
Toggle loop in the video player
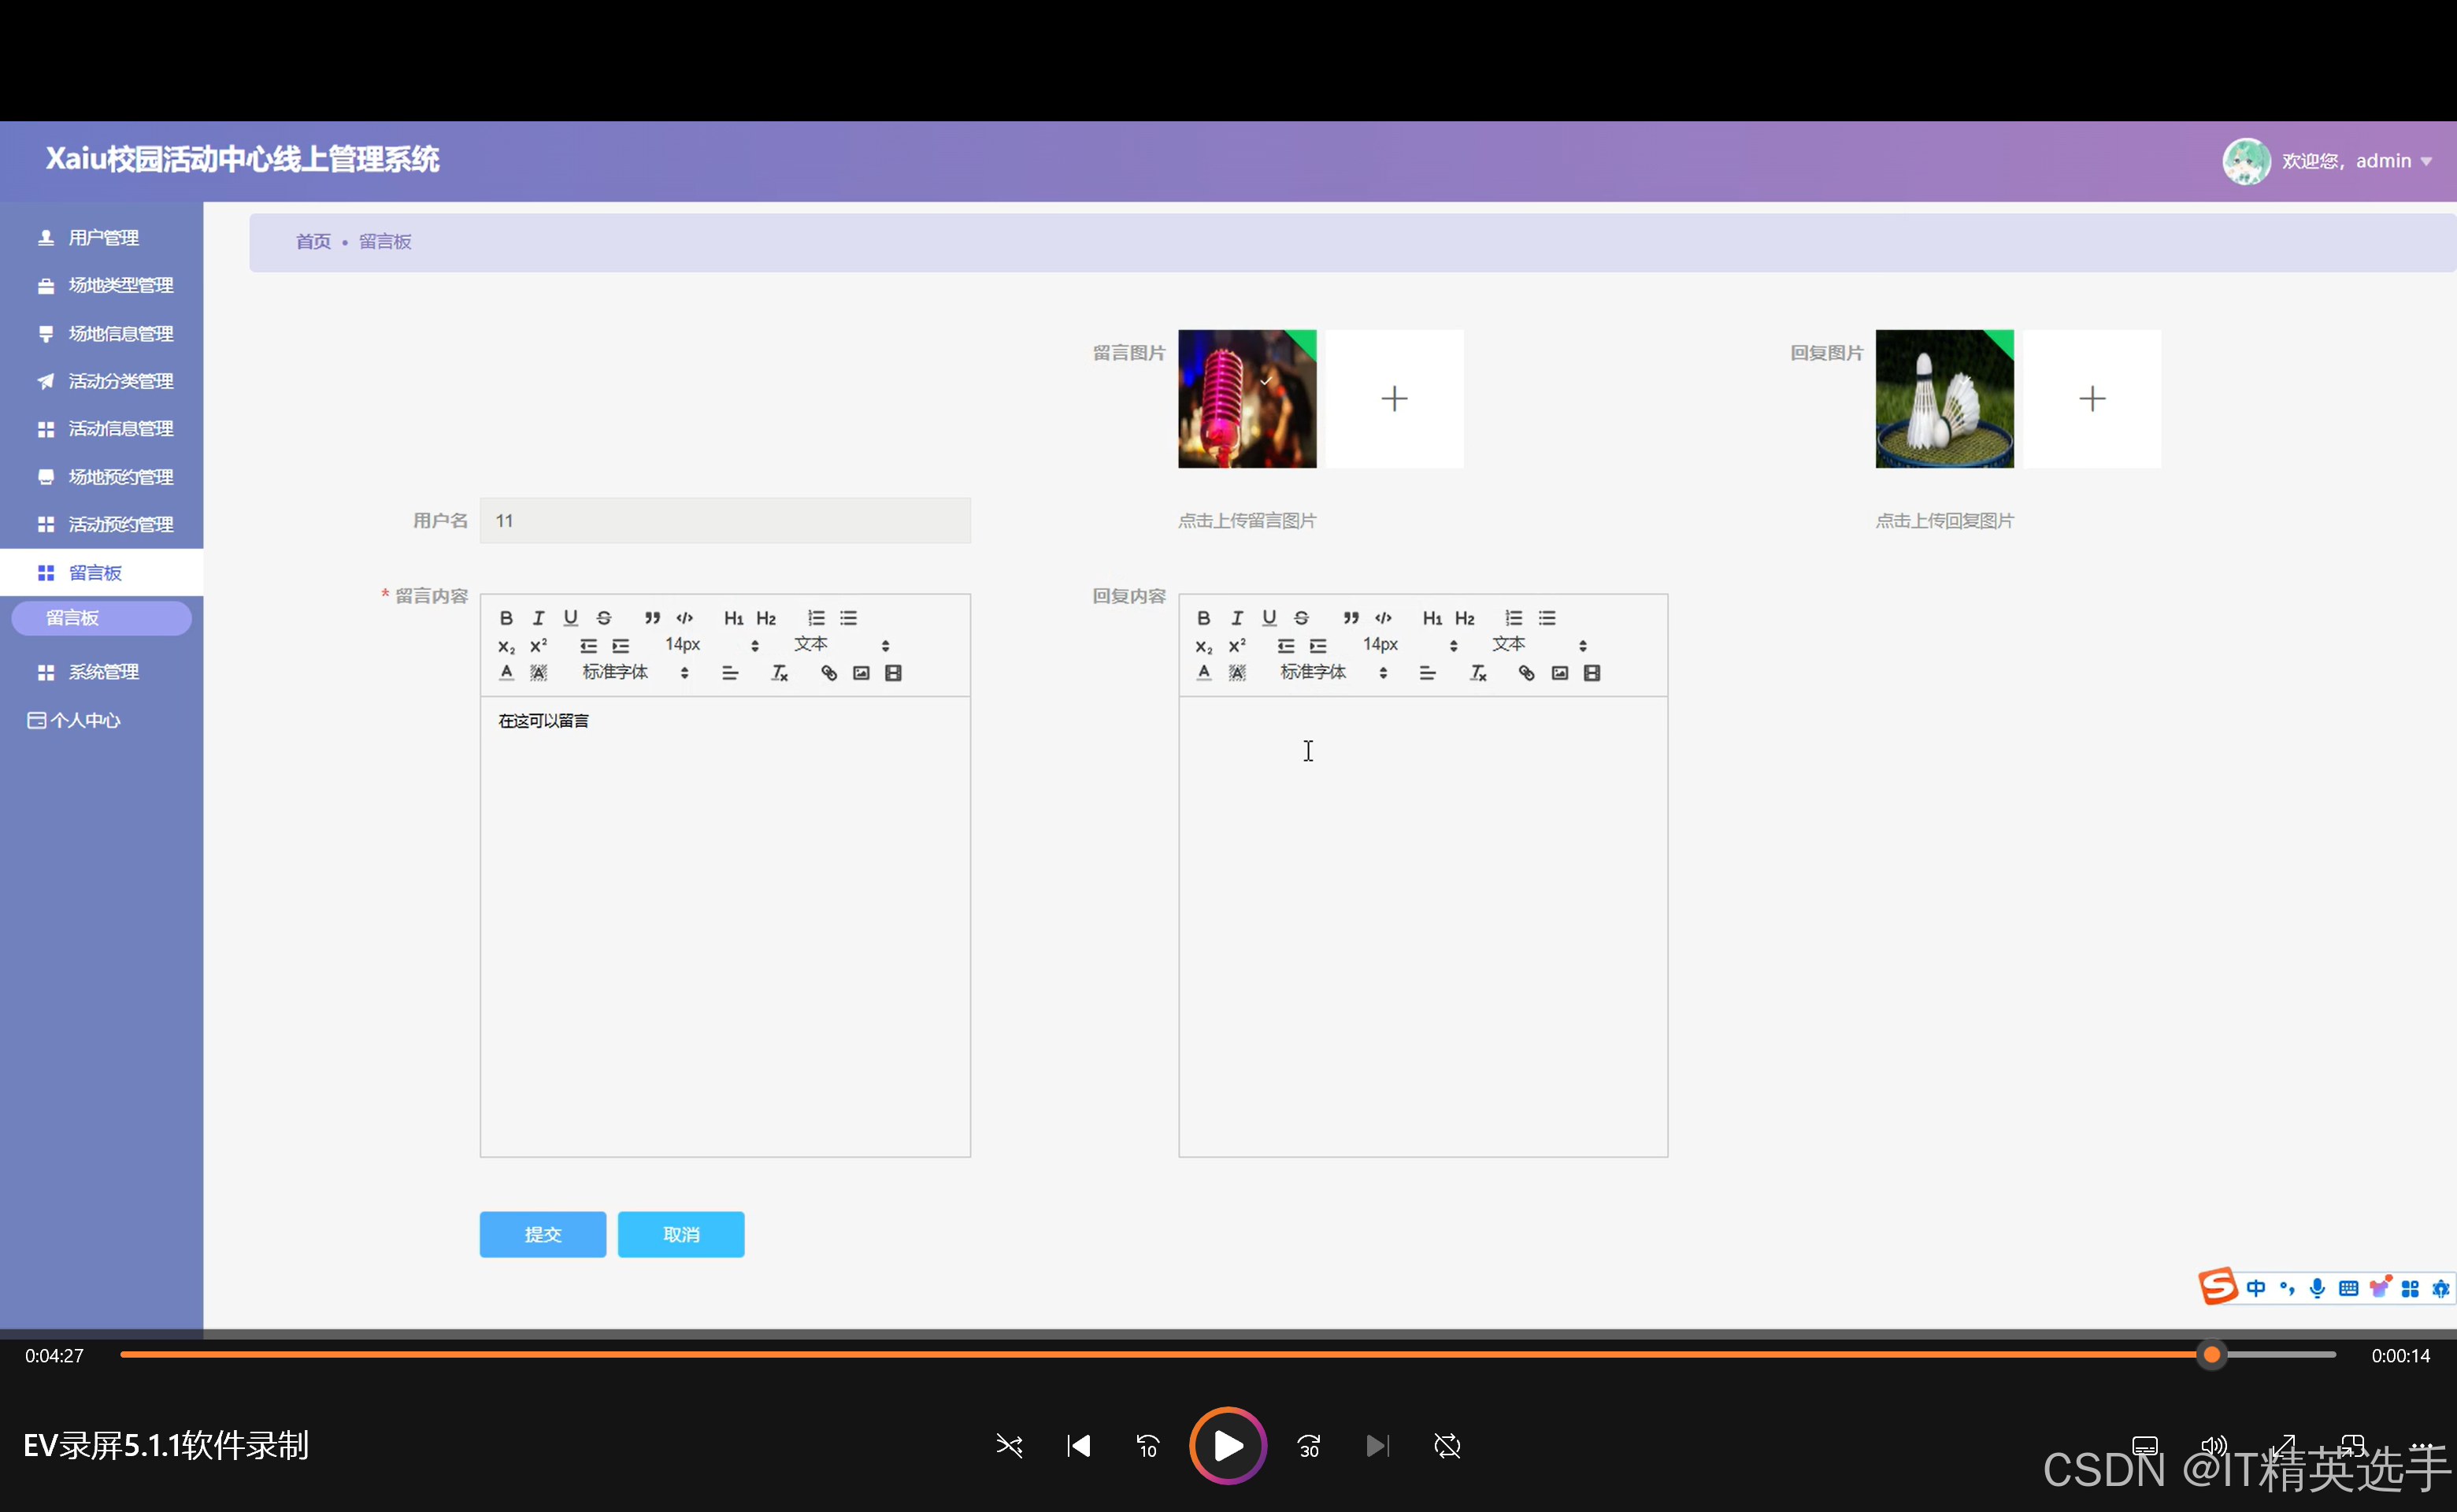pos(1447,1446)
